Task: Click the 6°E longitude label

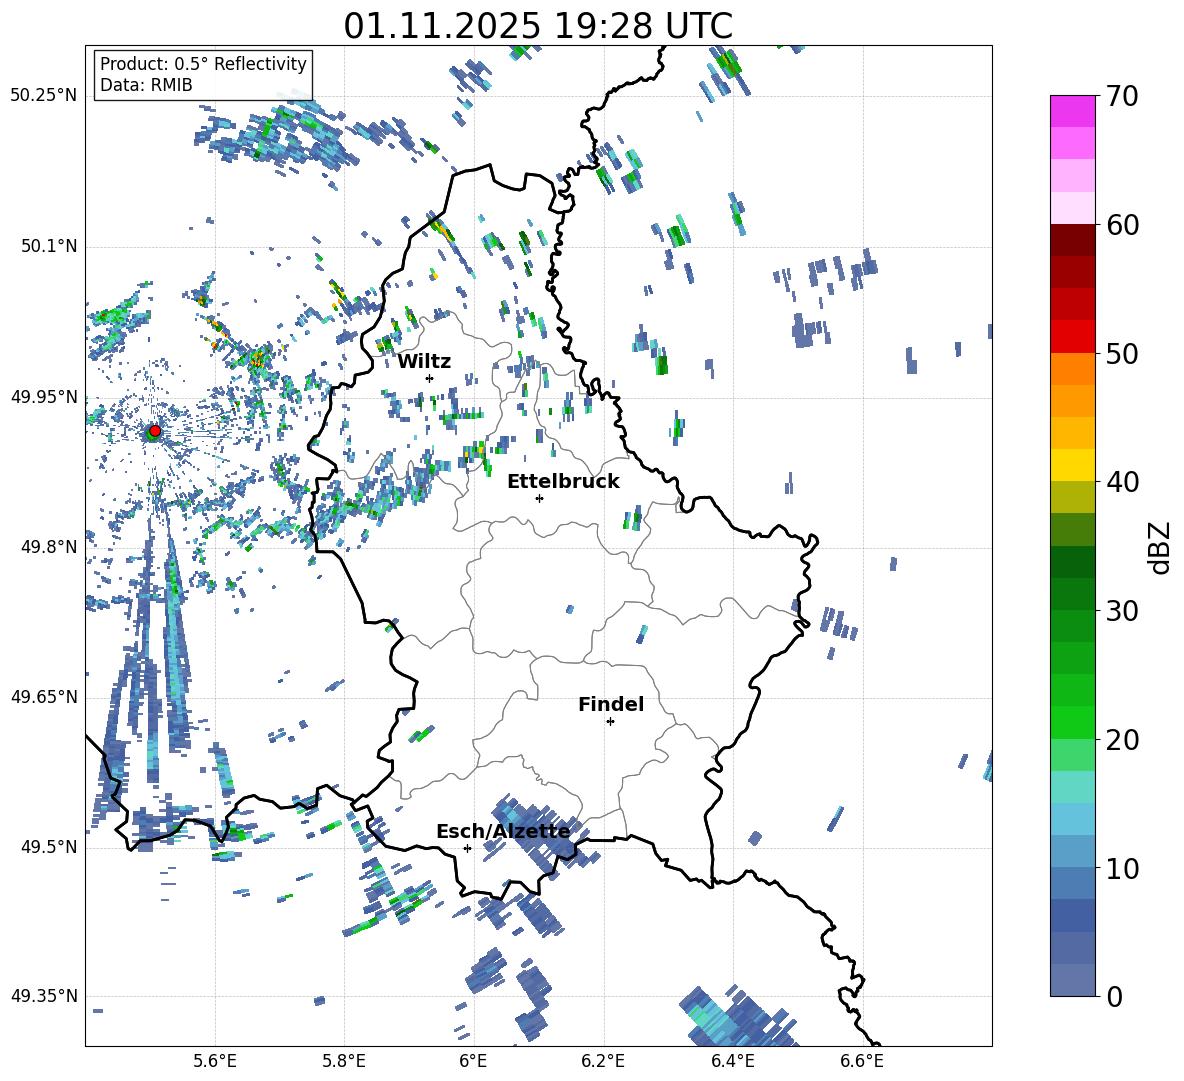Action: (473, 1062)
